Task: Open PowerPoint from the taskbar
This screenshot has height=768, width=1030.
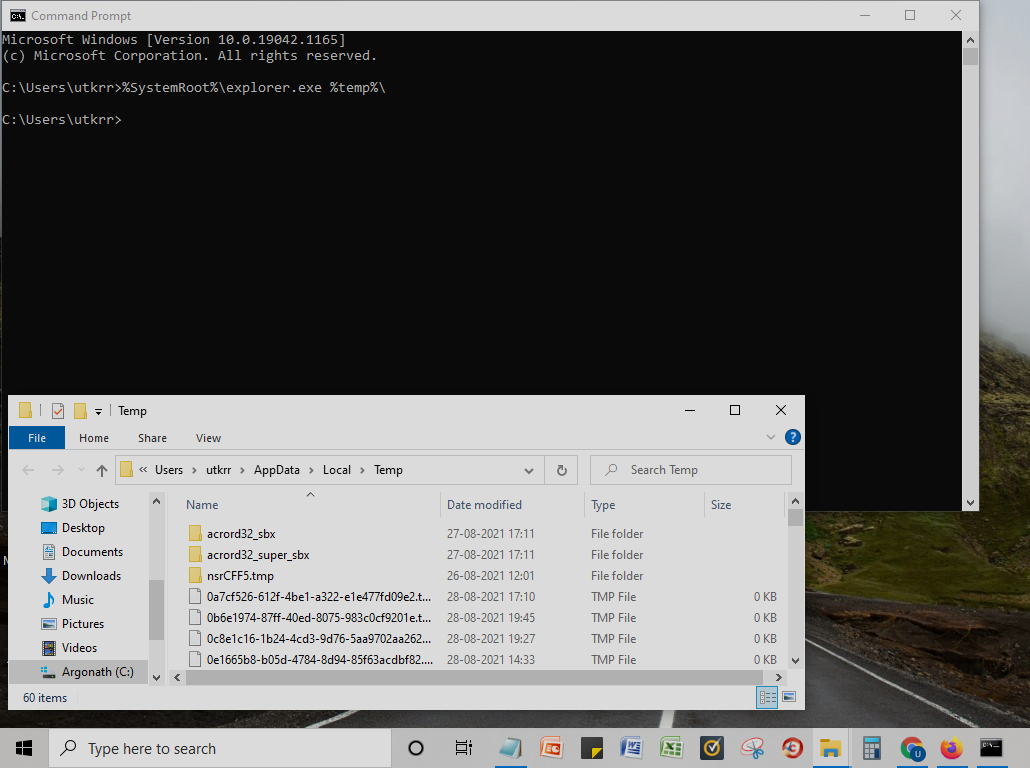Action: 551,748
